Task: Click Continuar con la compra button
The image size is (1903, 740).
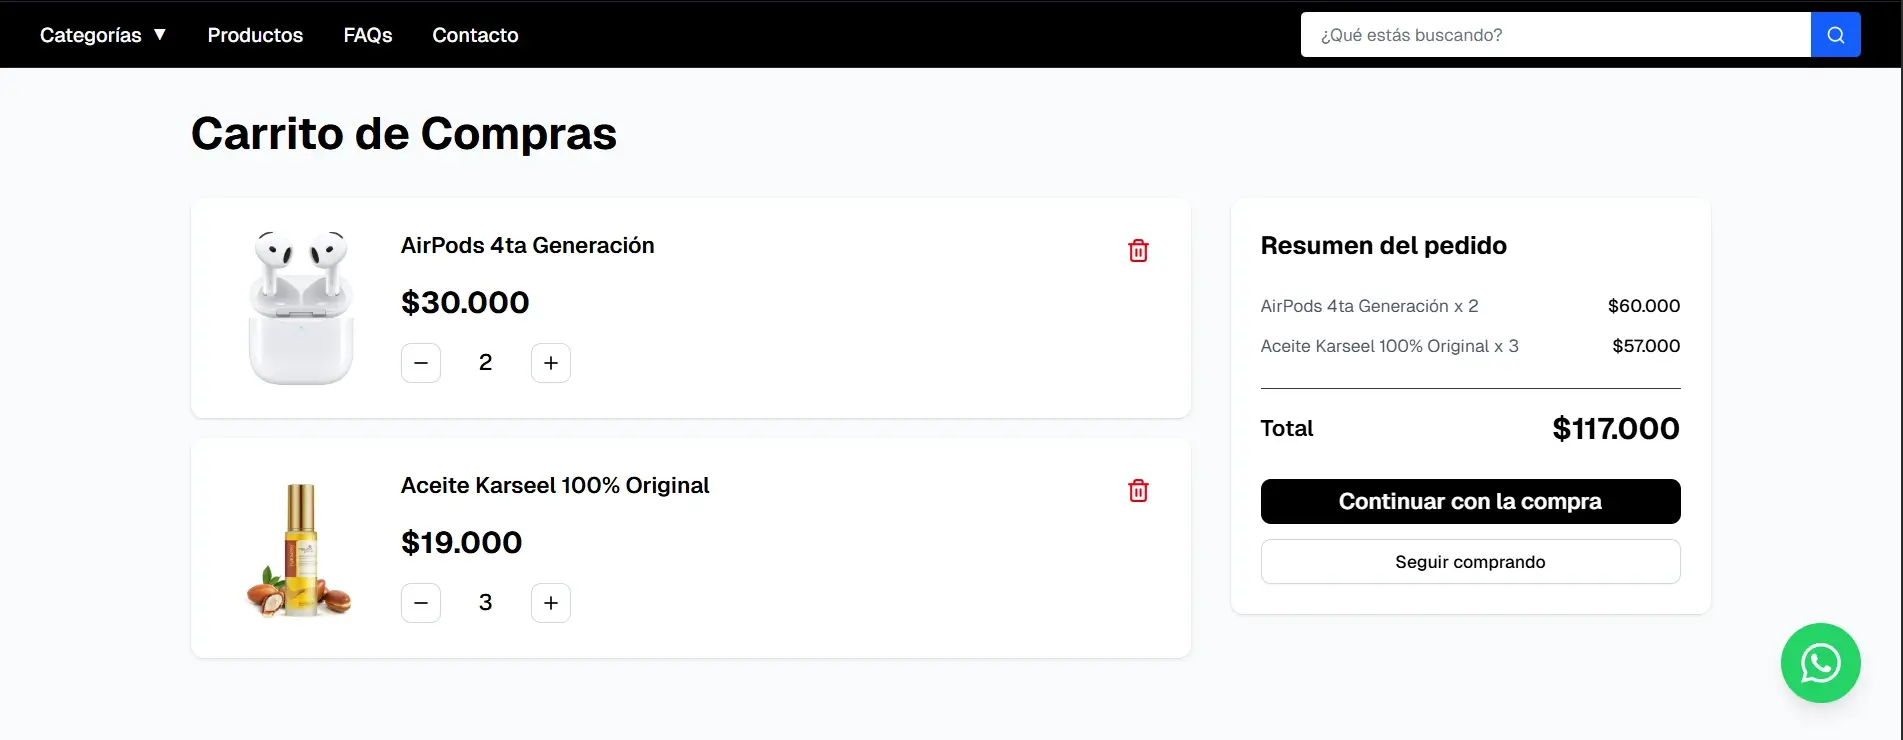Action: 1470,501
